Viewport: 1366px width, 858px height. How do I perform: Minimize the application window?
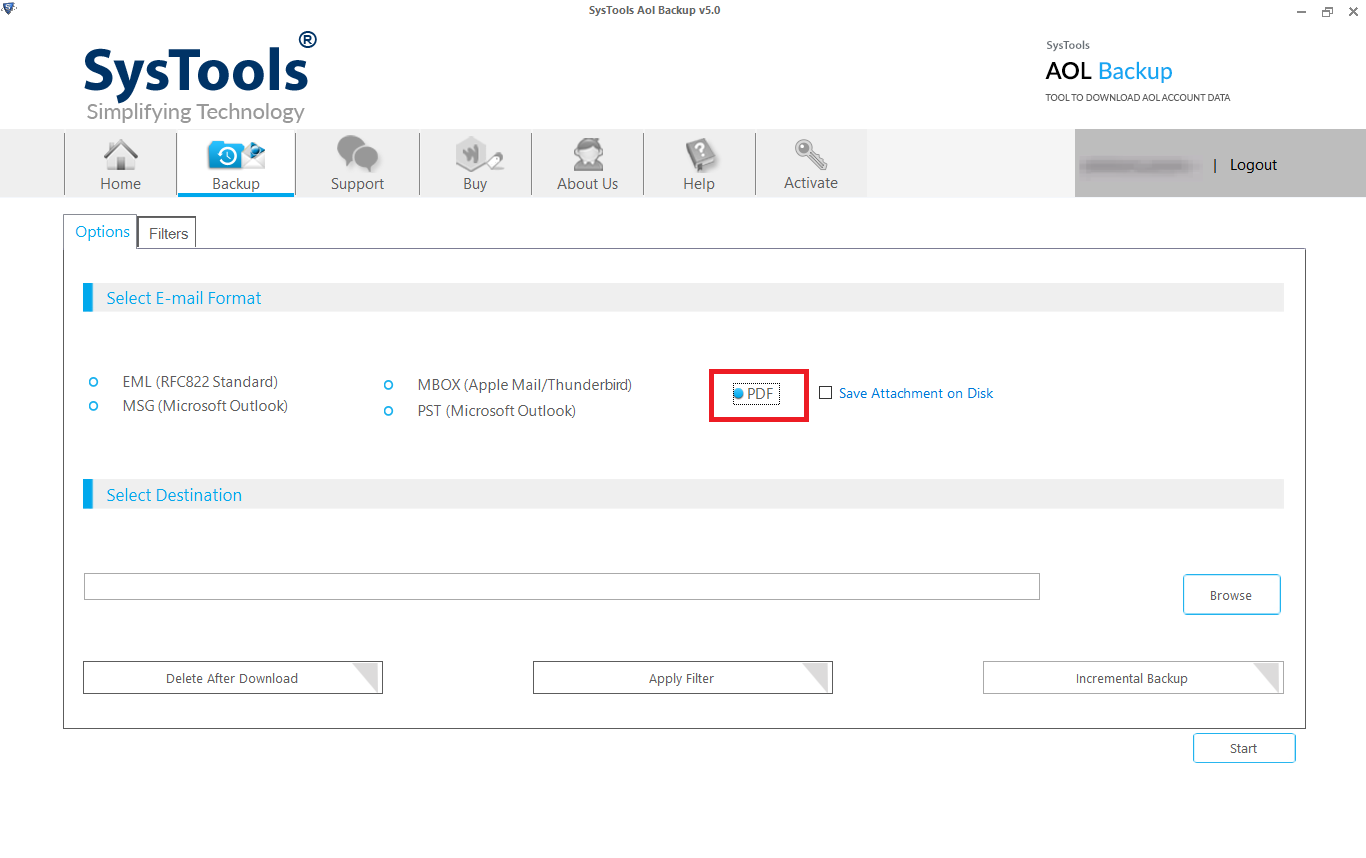[1299, 11]
